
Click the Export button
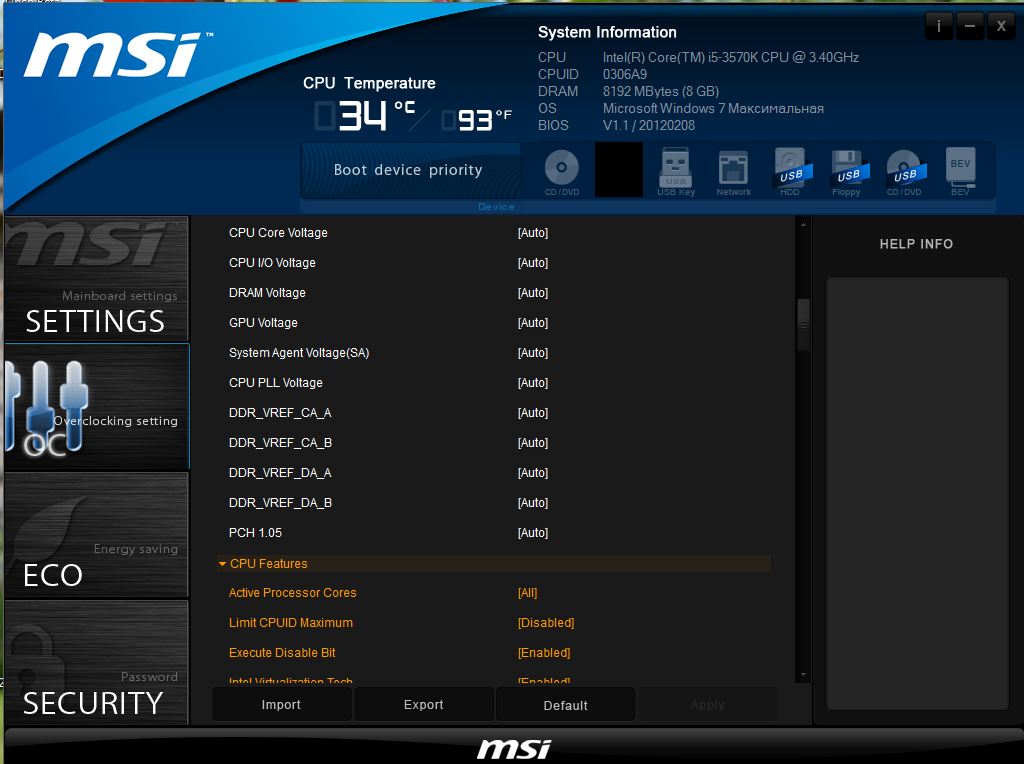424,705
